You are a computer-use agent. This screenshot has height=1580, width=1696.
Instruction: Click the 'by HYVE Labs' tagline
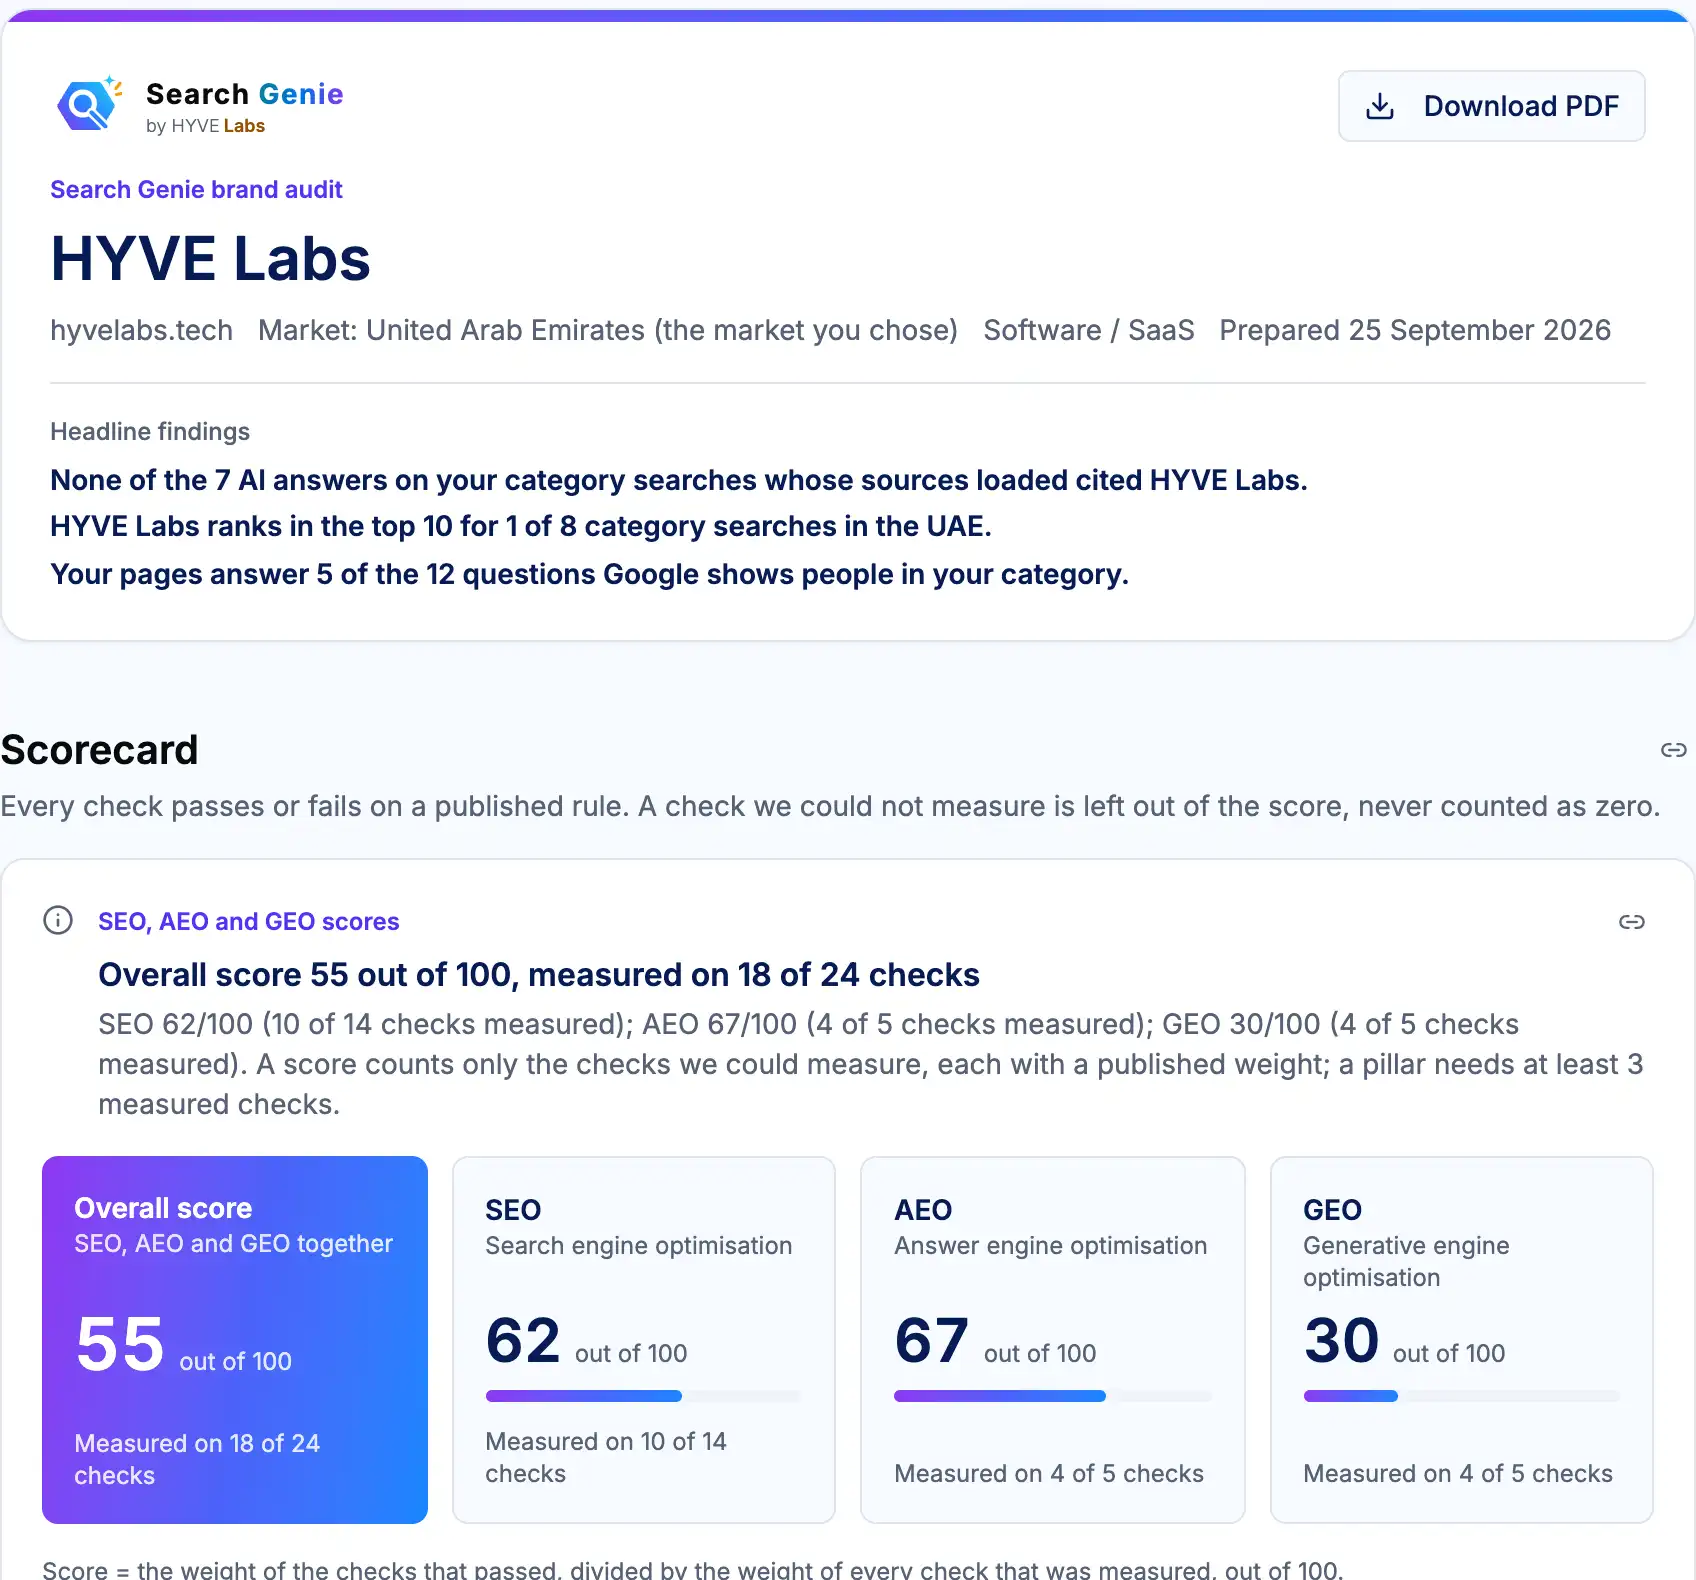point(205,126)
